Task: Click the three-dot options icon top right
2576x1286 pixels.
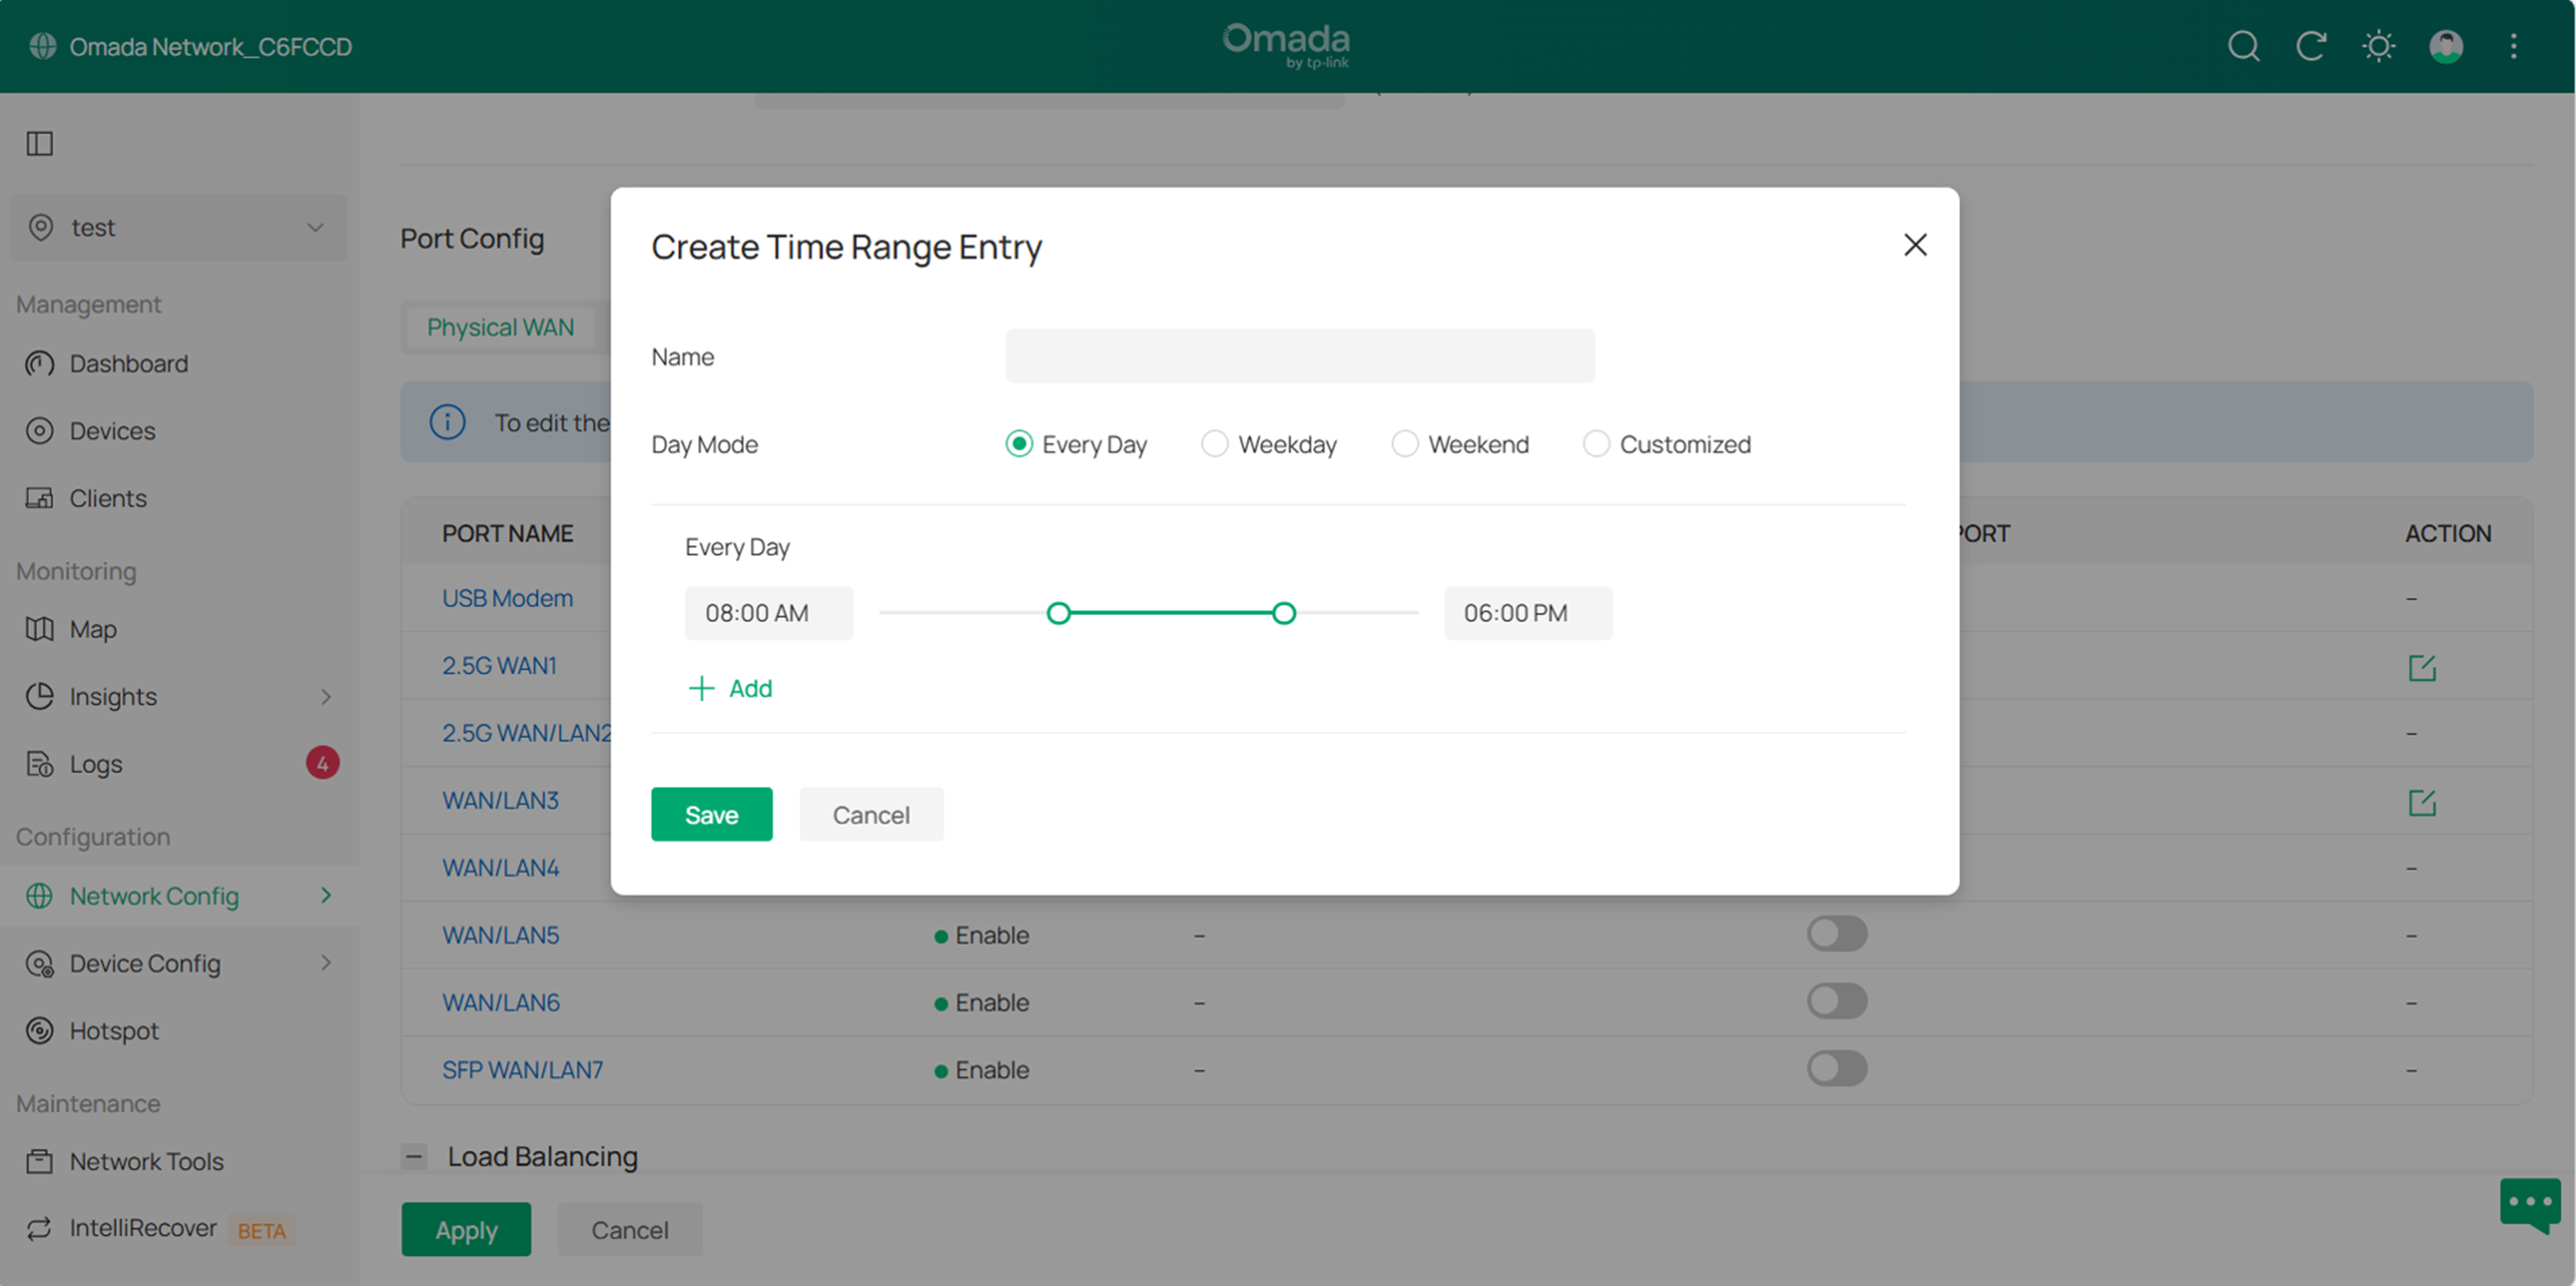Action: [x=2513, y=46]
